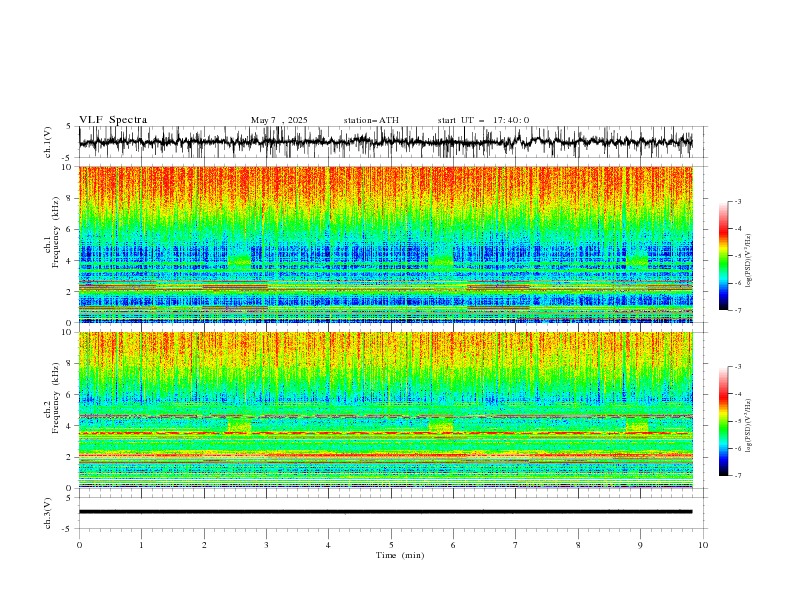
Task: Click the "ch.3(V)" axis label
Action: 48,513
